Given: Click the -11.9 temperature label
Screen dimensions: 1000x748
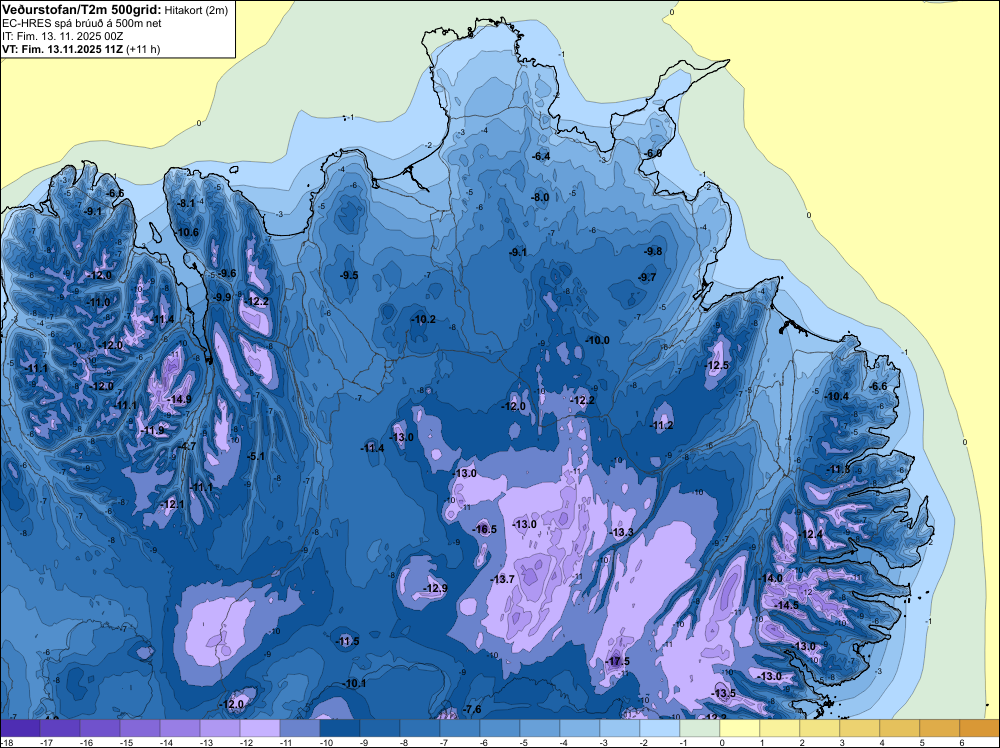Looking at the screenshot, I should pyautogui.click(x=152, y=430).
